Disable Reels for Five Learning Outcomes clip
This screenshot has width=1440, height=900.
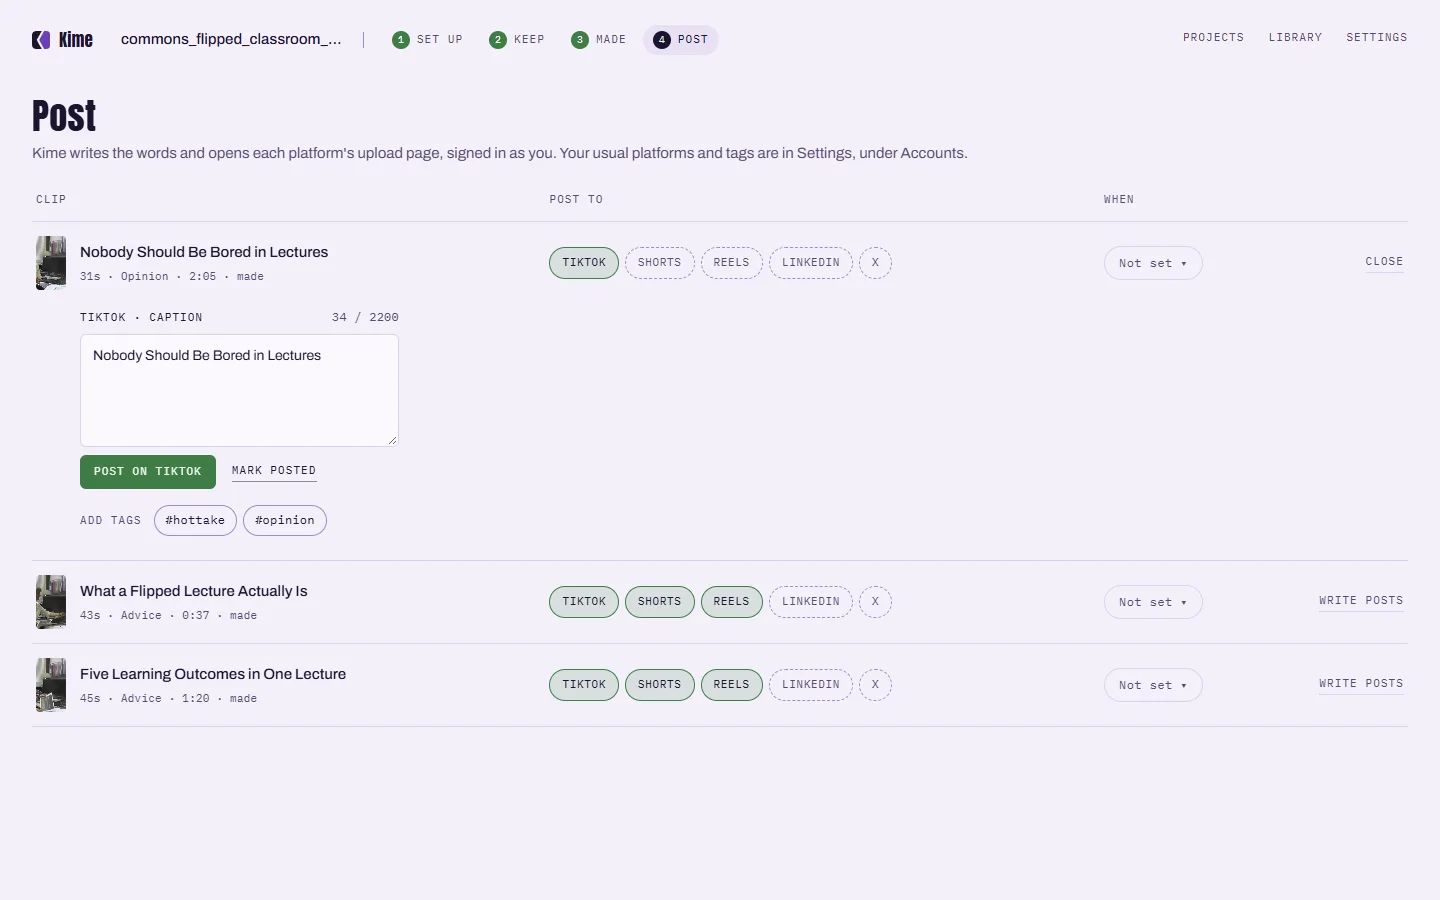(732, 685)
